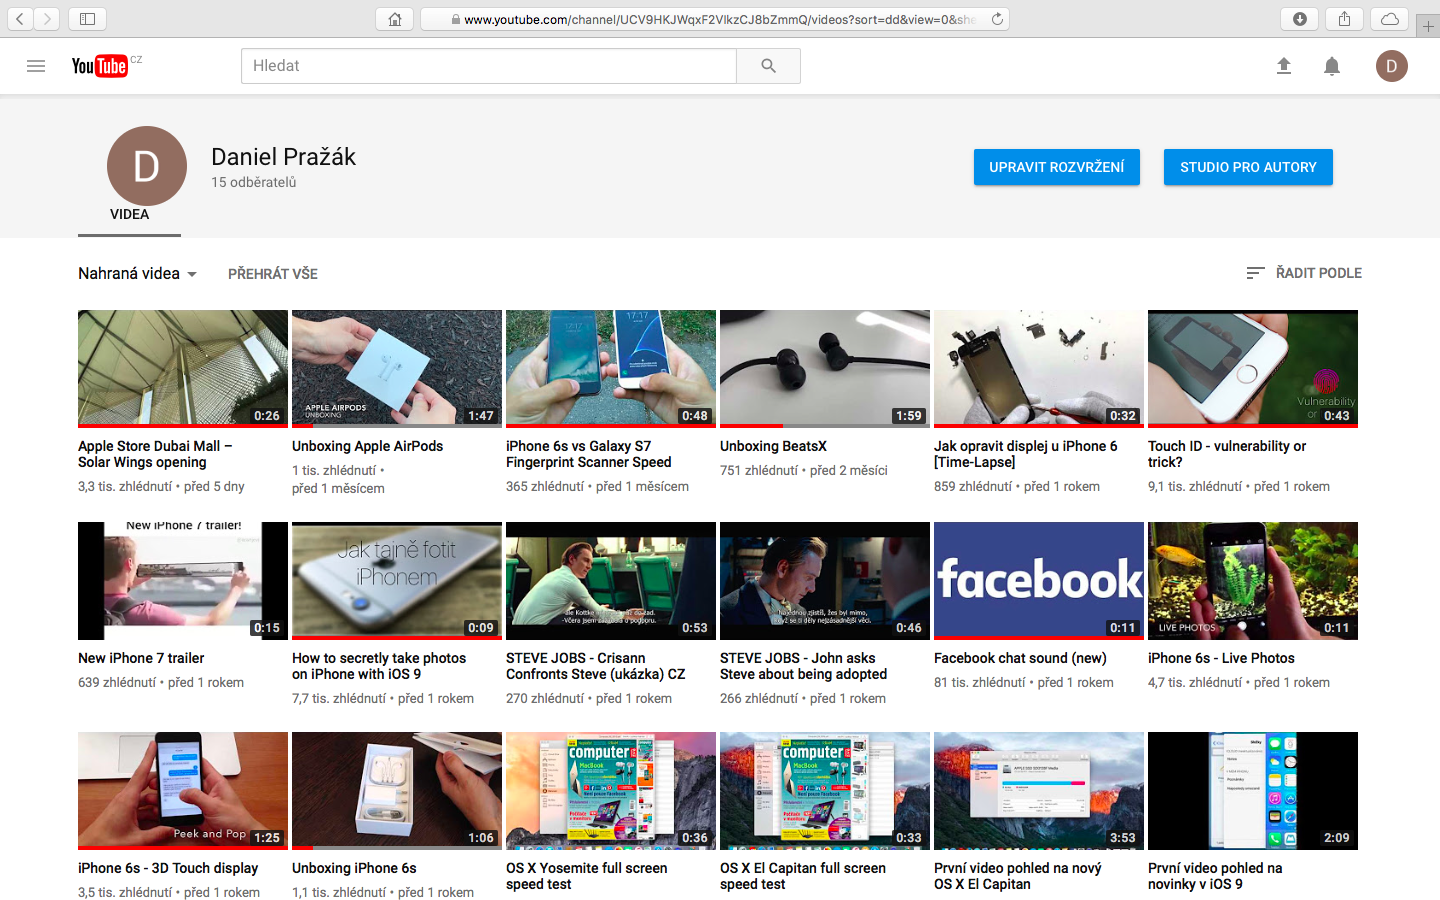Open the account avatar menu
This screenshot has height=900, width=1440.
(1392, 66)
